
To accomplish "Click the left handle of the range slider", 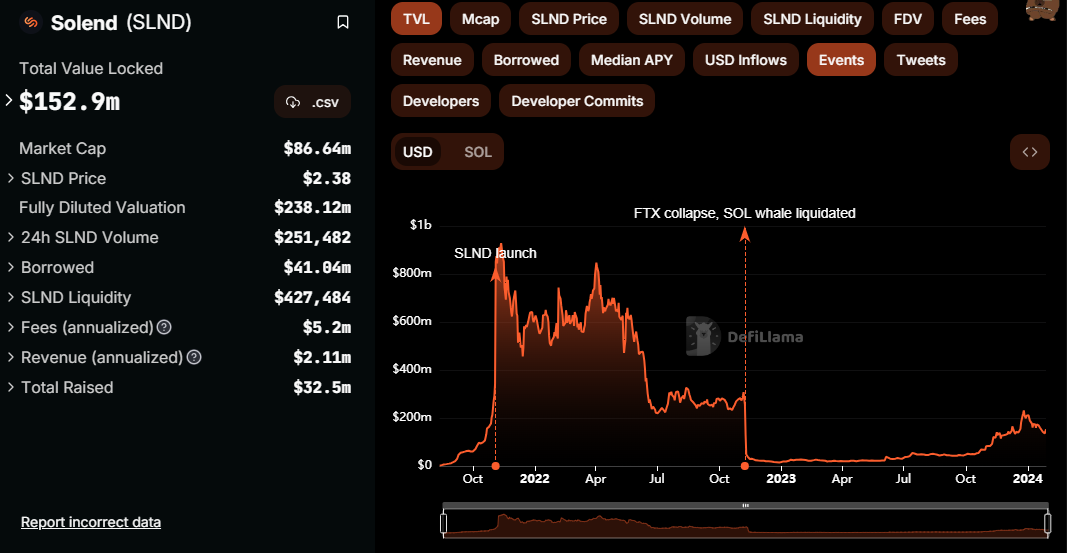I will [x=444, y=523].
